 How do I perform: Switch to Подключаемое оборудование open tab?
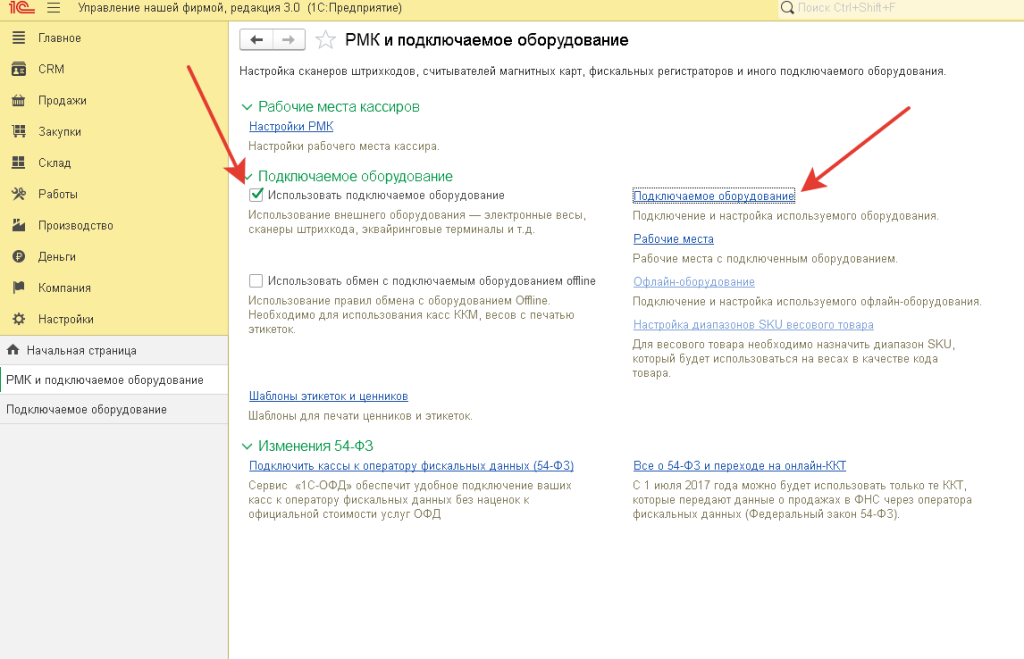pyautogui.click(x=114, y=410)
